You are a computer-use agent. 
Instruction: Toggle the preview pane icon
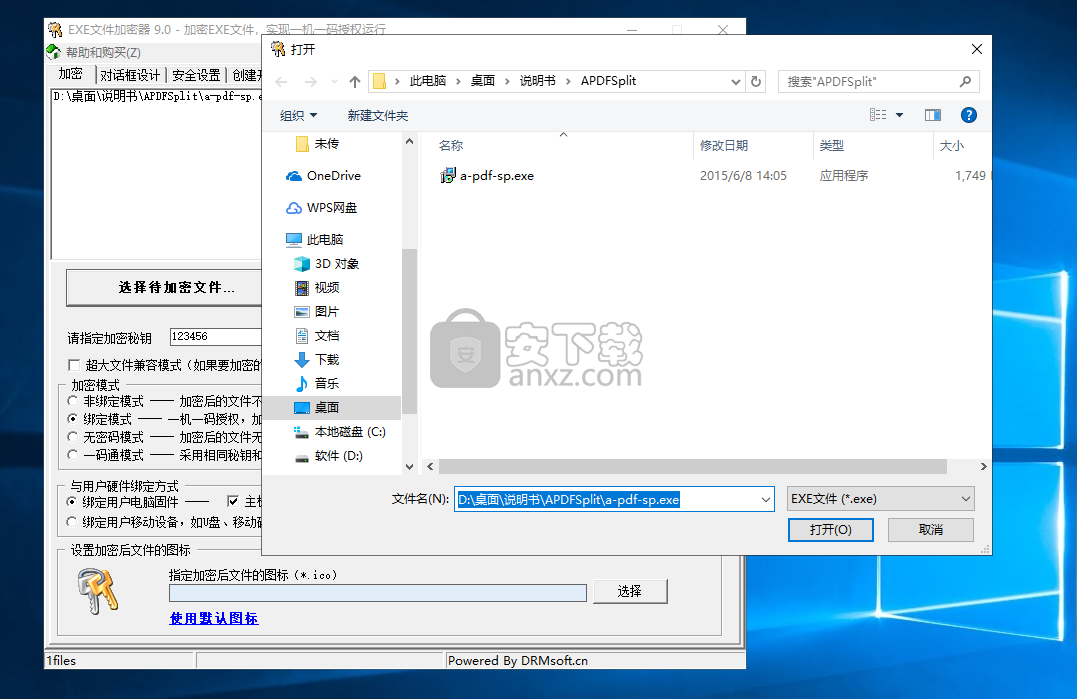tap(932, 115)
